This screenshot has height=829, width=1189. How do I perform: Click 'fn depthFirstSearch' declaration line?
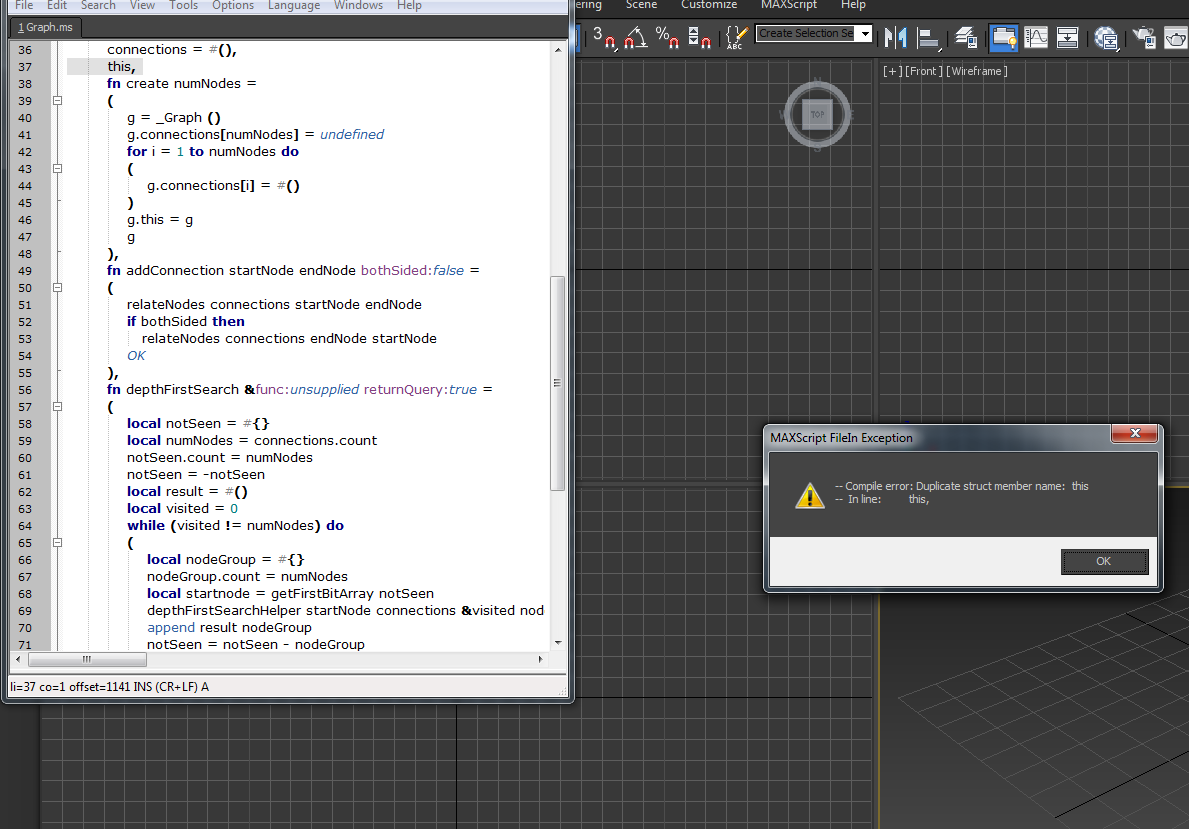click(x=300, y=390)
